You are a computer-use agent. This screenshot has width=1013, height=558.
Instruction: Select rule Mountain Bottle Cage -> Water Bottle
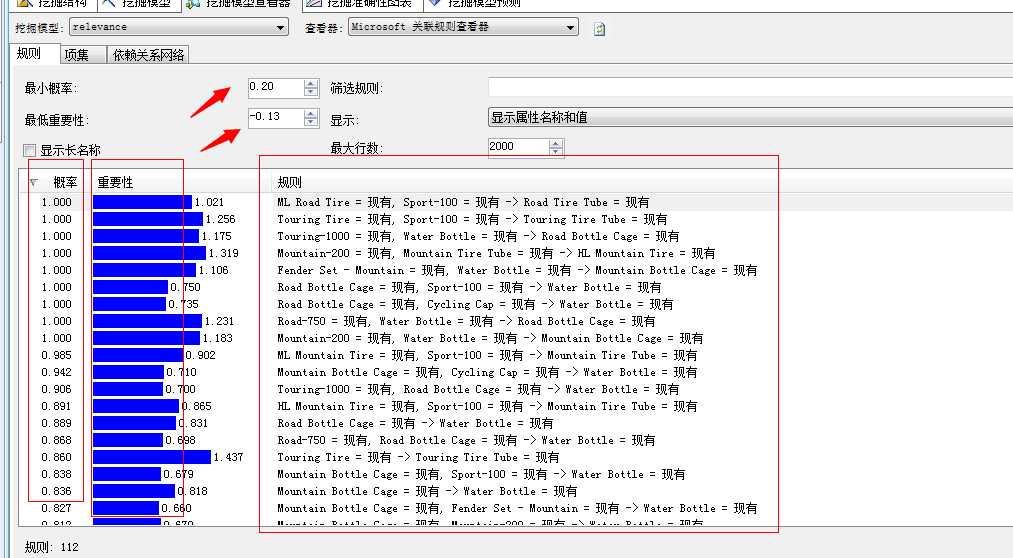(427, 491)
